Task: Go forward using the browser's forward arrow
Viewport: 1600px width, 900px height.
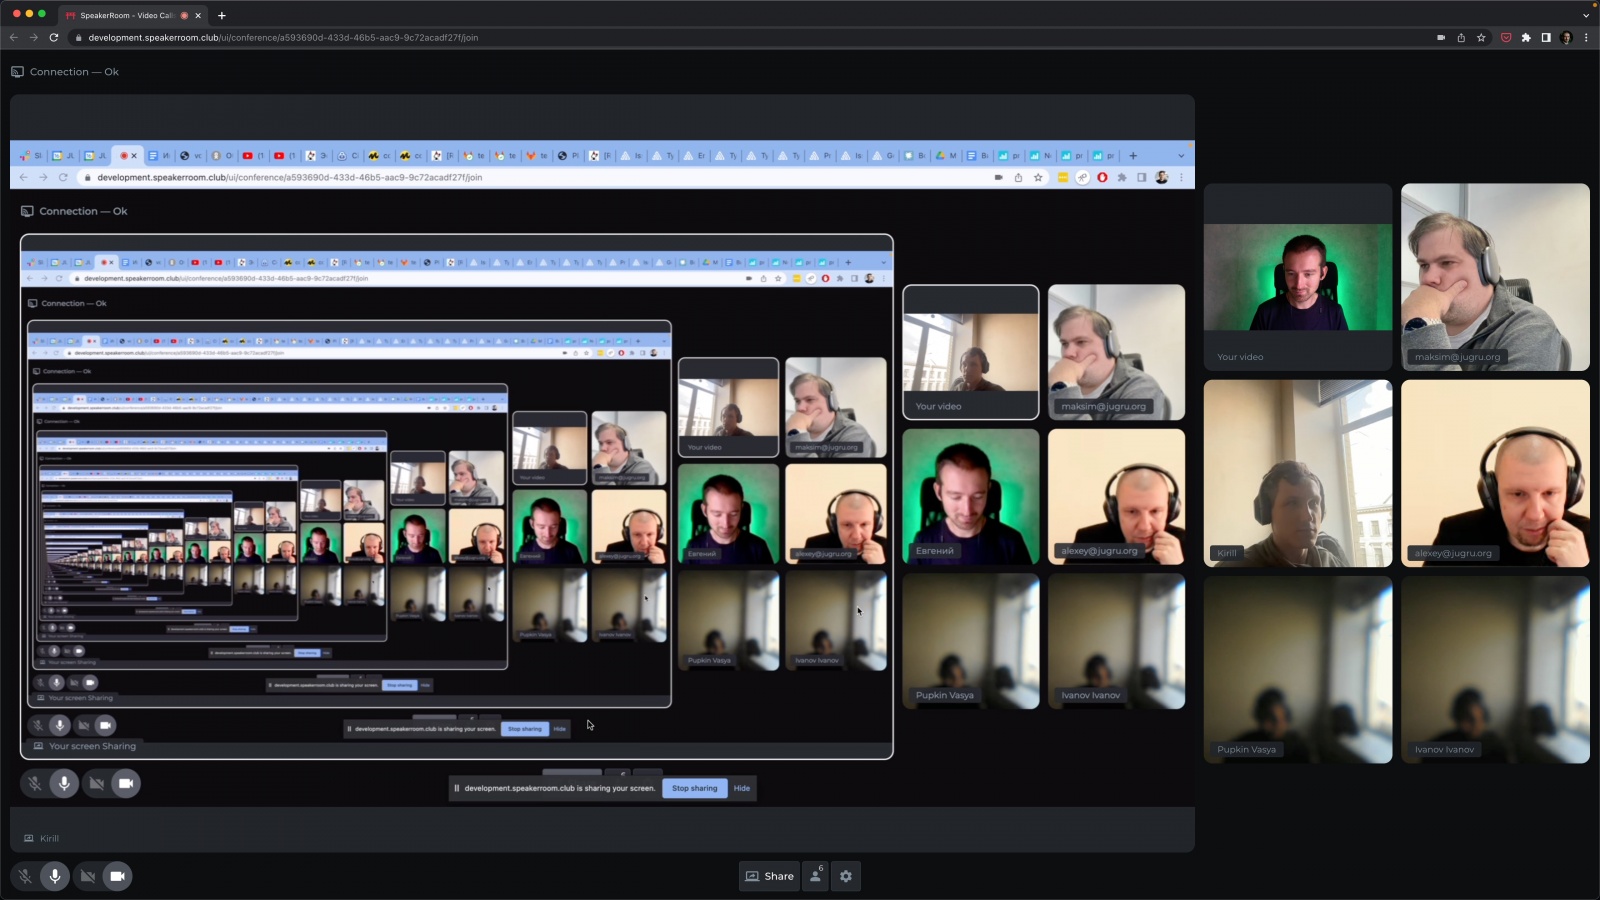Action: [34, 38]
